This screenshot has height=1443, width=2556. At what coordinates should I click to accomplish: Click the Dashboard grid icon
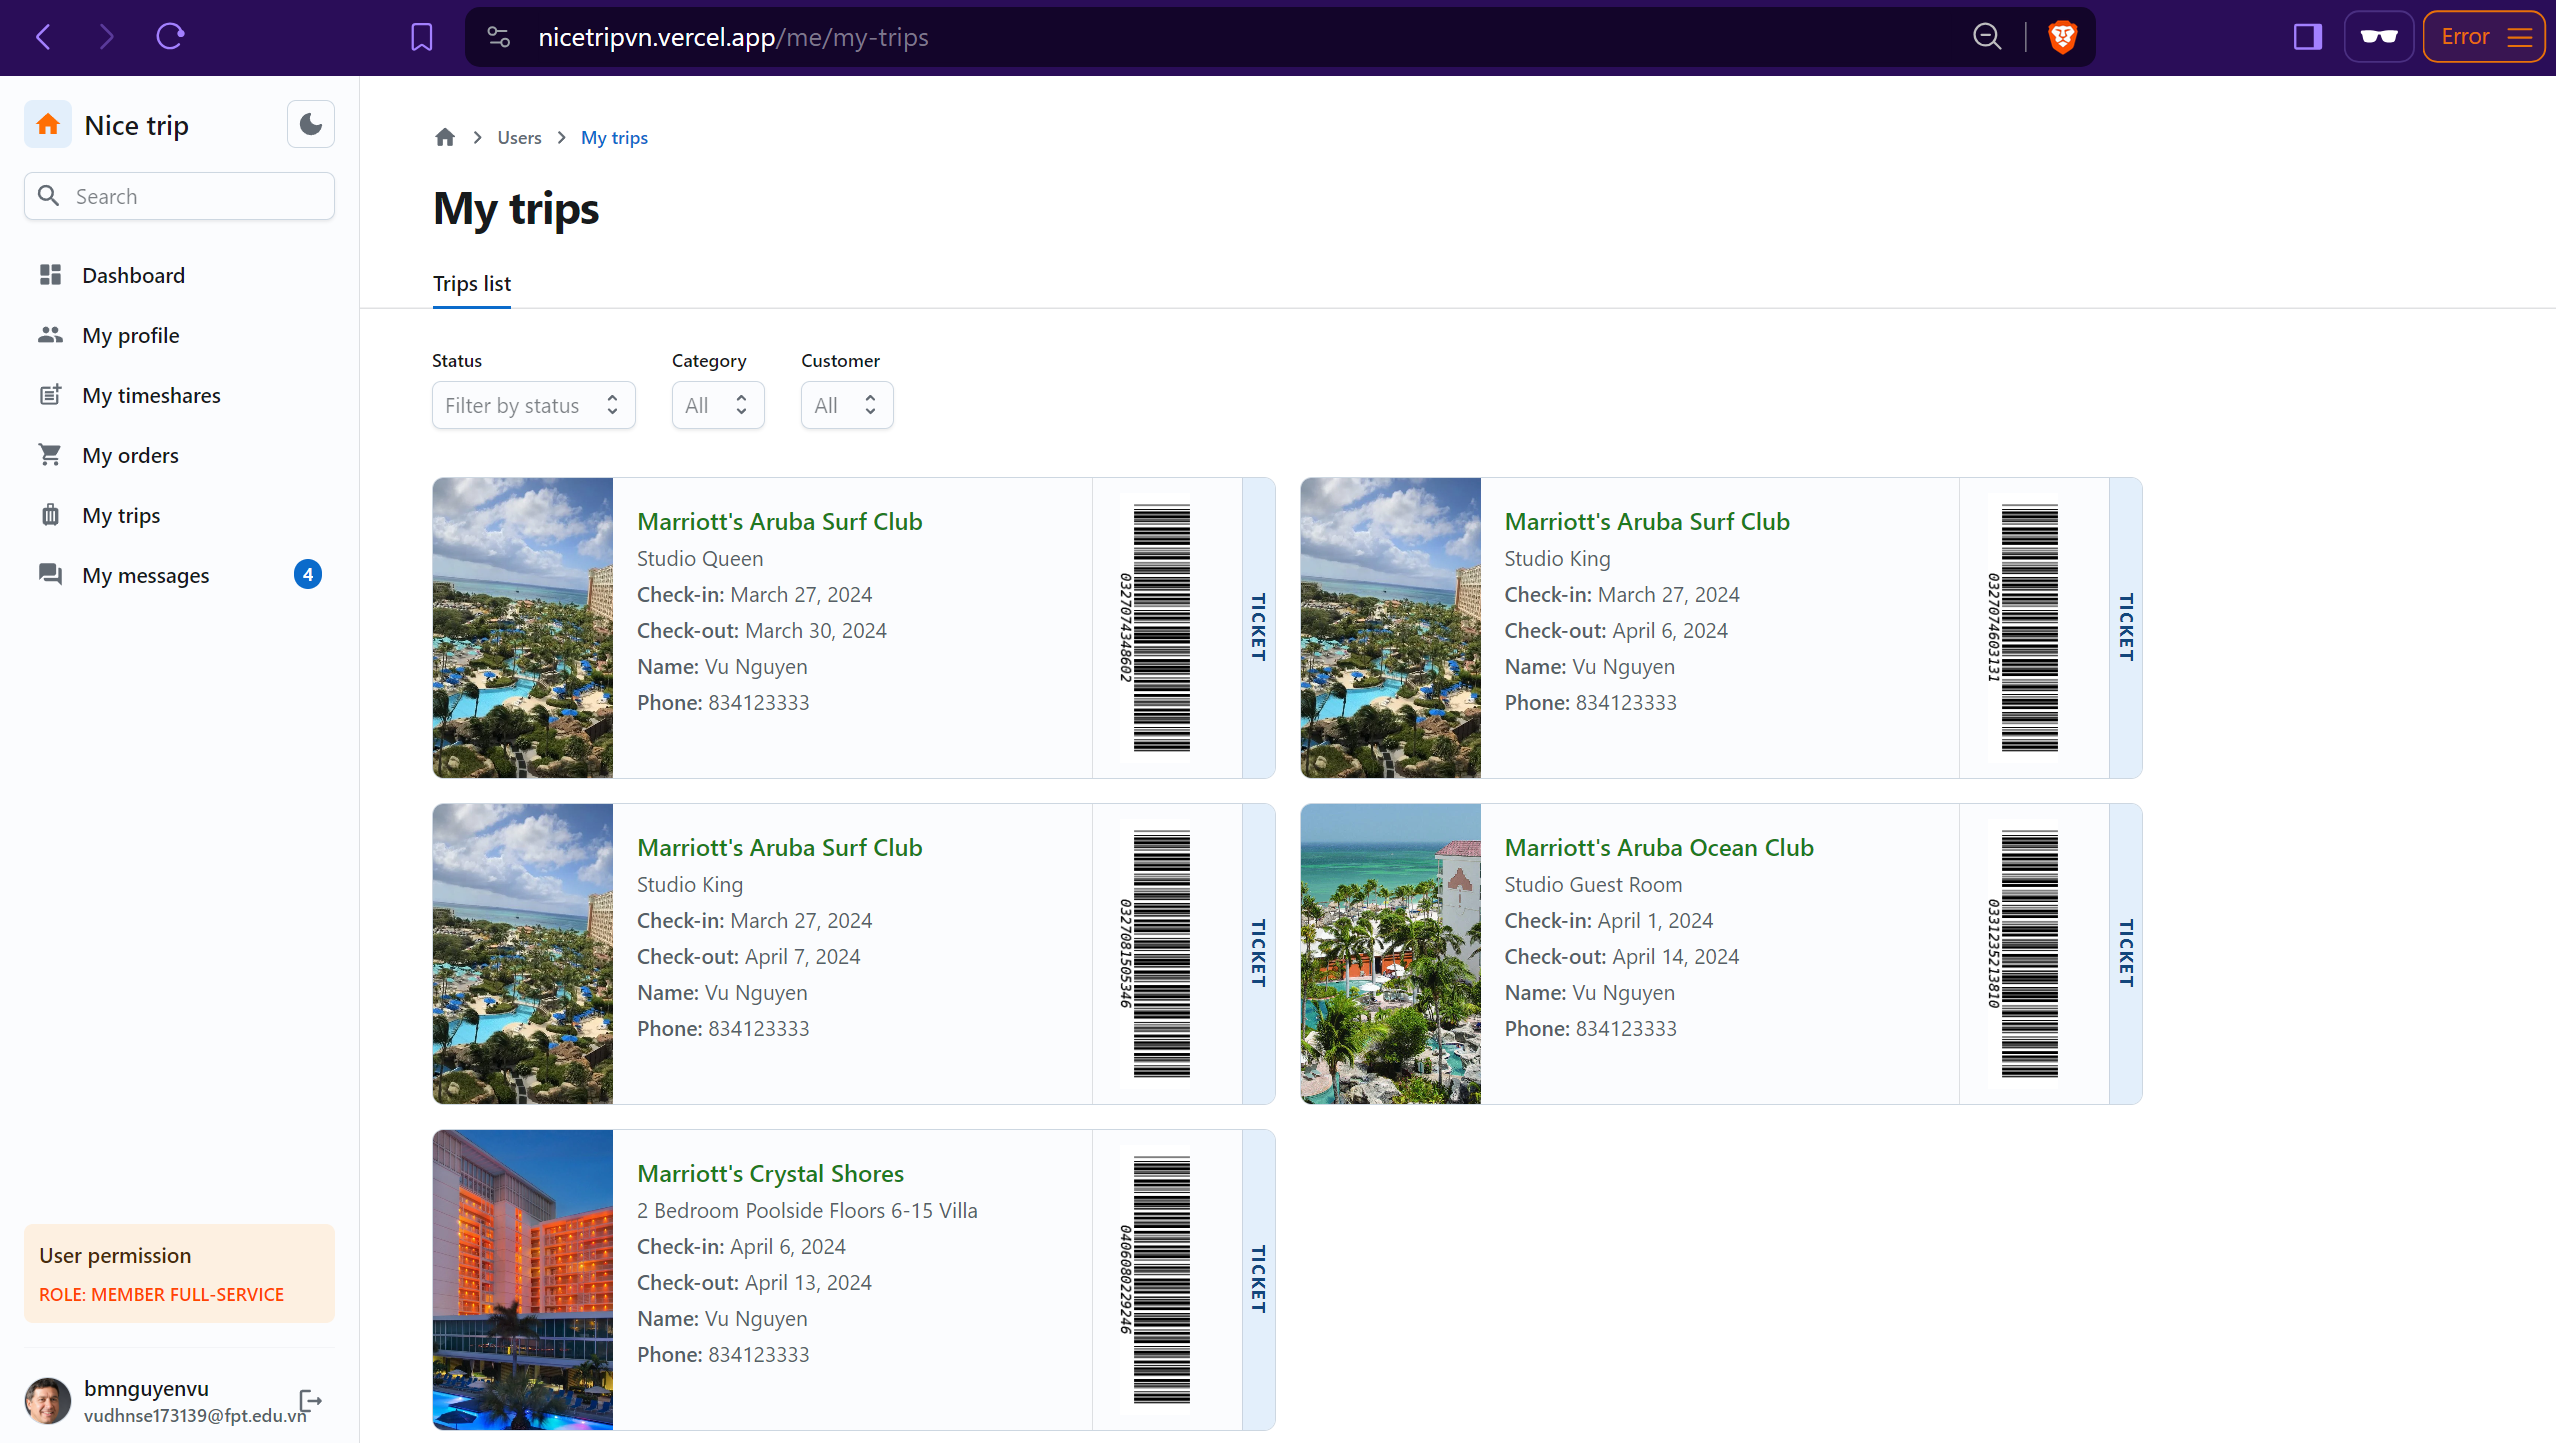(50, 274)
